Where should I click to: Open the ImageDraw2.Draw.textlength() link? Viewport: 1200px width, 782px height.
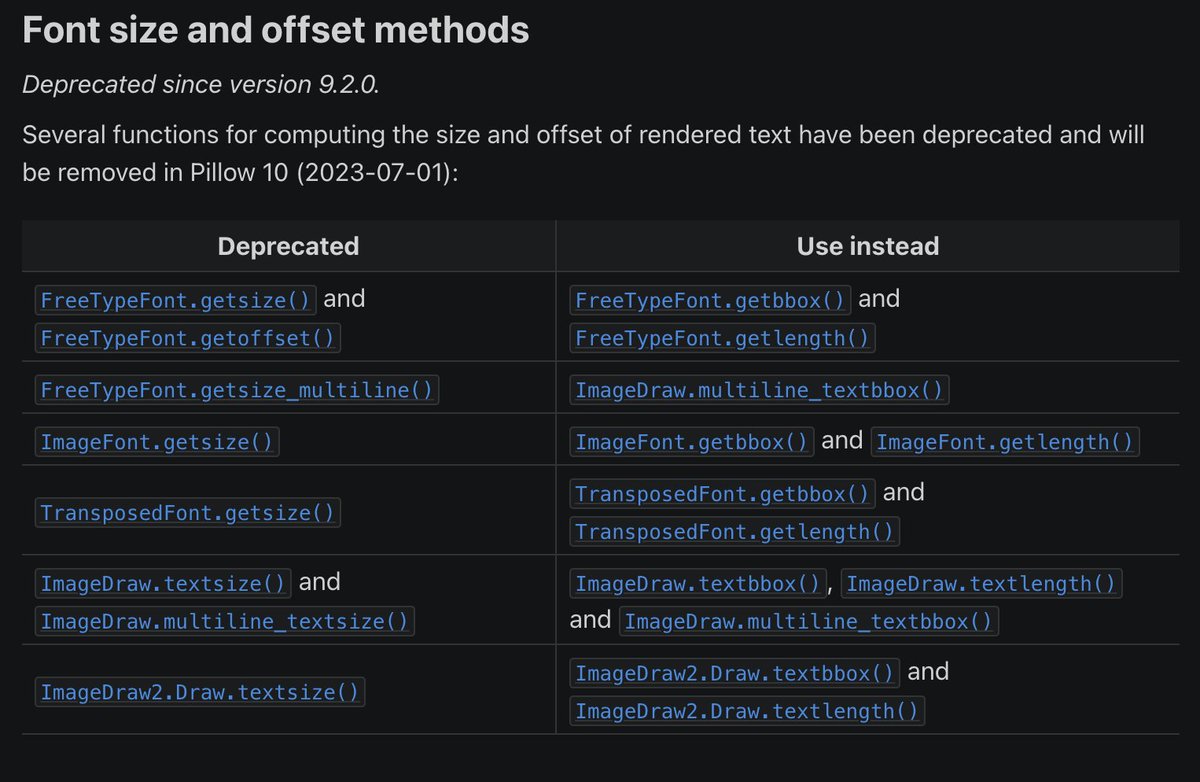pyautogui.click(x=747, y=711)
